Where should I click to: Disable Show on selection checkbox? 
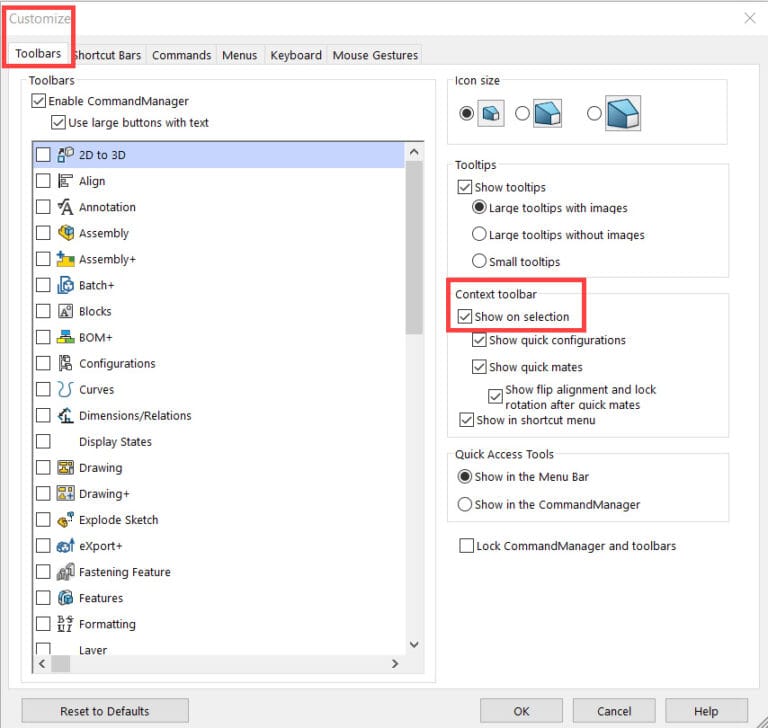464,317
